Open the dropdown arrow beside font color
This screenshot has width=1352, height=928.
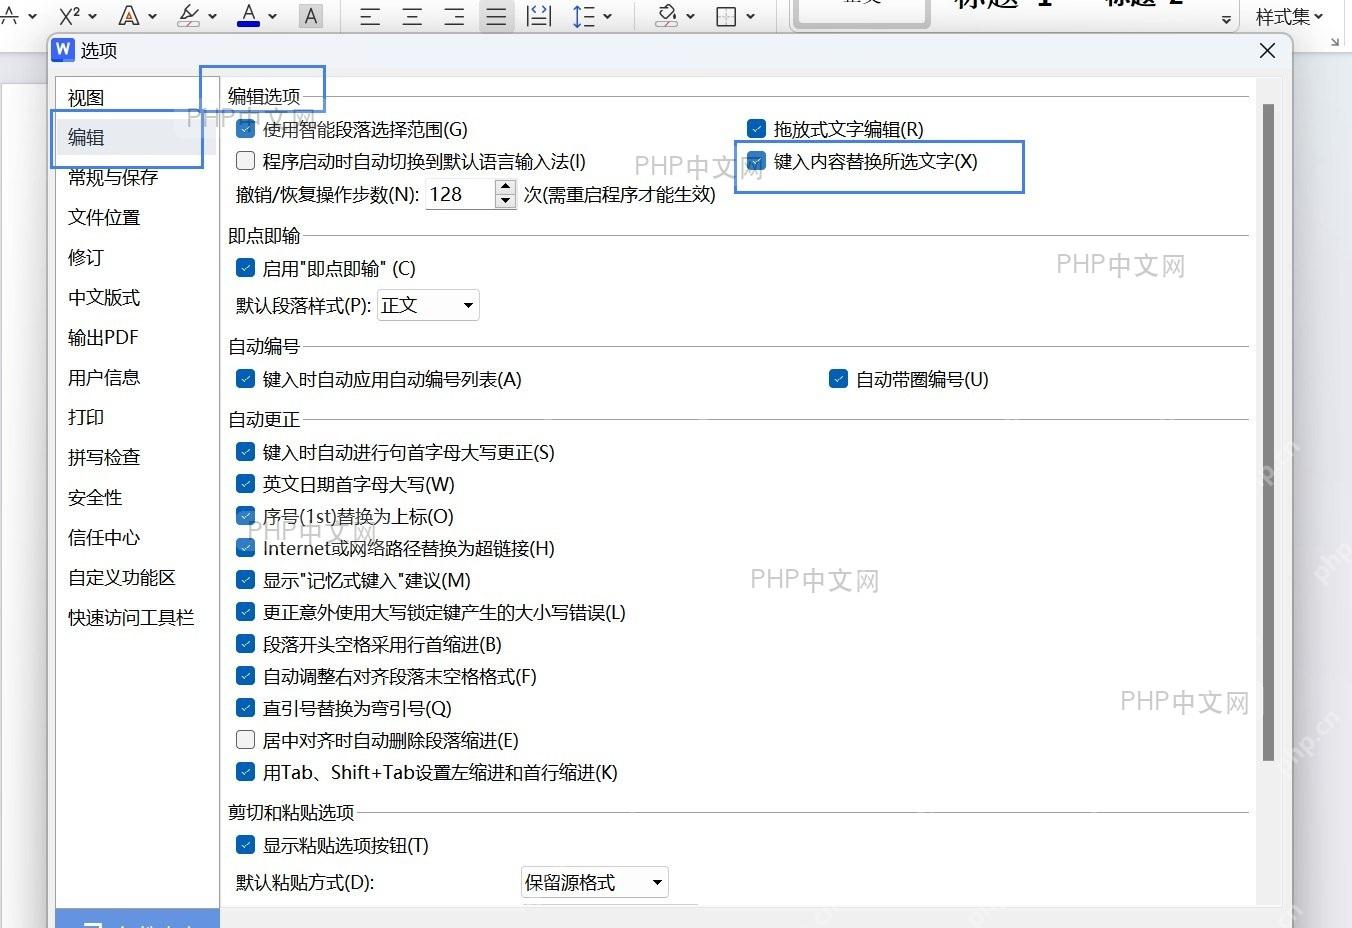pyautogui.click(x=272, y=16)
